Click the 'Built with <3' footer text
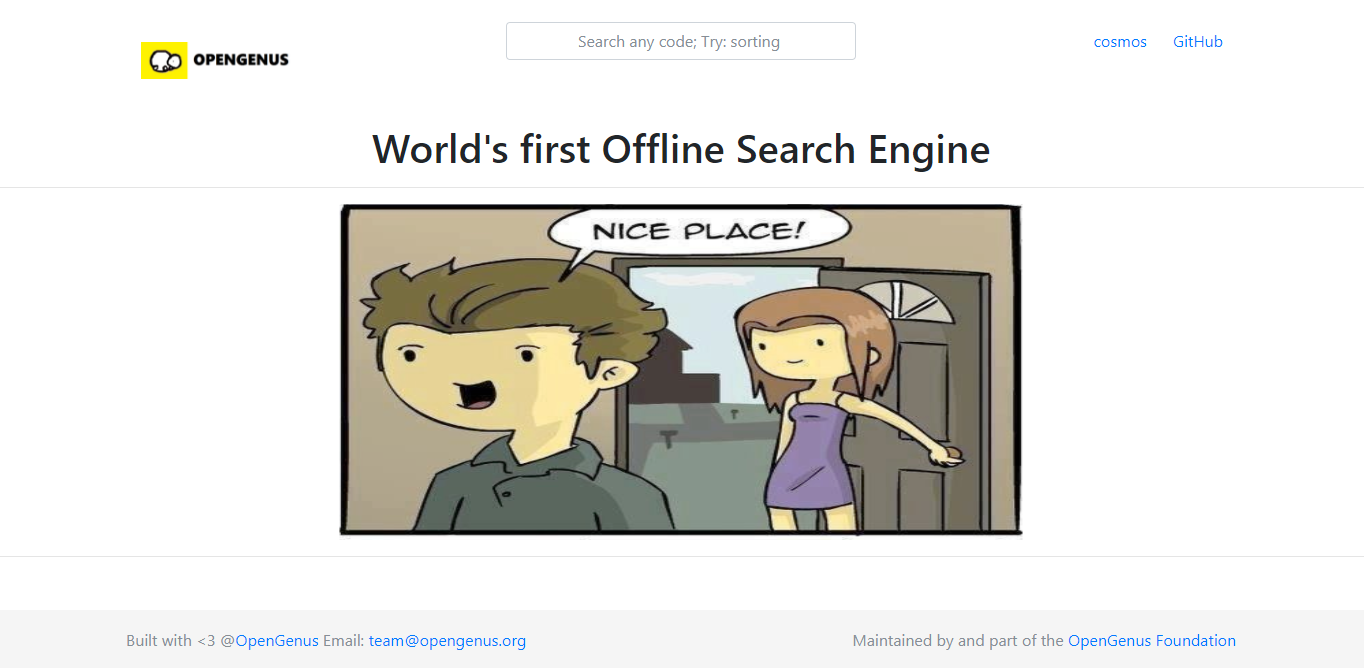 click(x=170, y=641)
